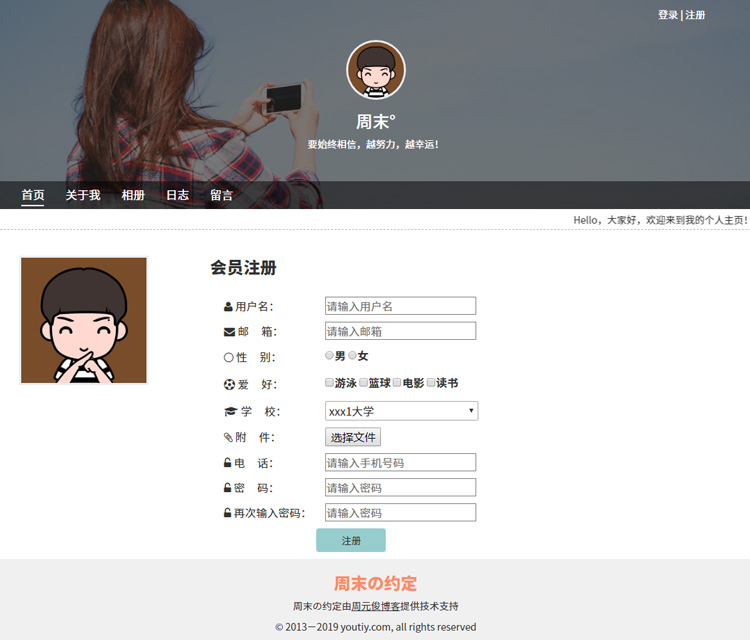Screen dimensions: 750x640
Task: Click the lock icon beside 密码 label
Action: coord(228,487)
